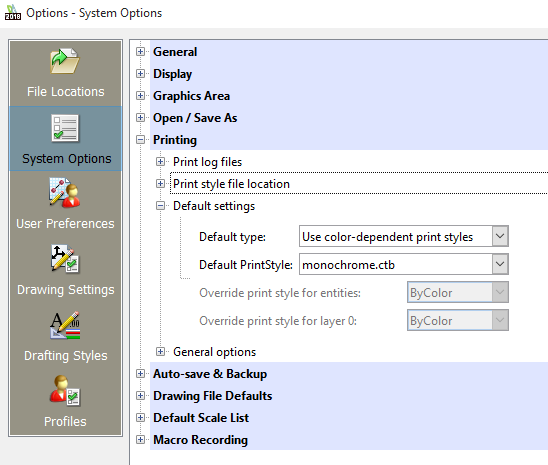Screen dimensions: 548x465
Task: Collapse the Default settings node
Action: 160,206
